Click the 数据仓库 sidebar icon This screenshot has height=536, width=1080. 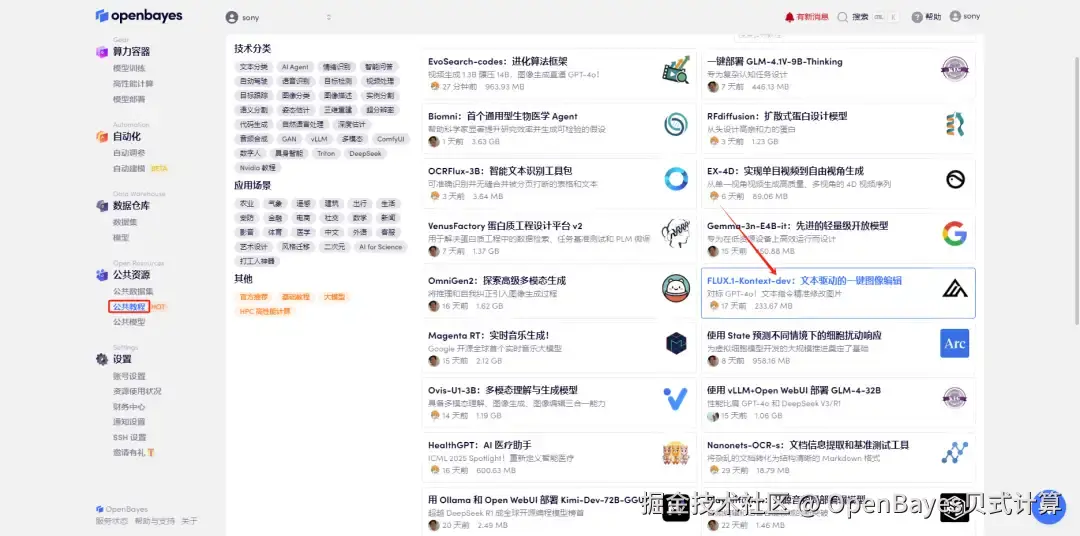point(102,205)
